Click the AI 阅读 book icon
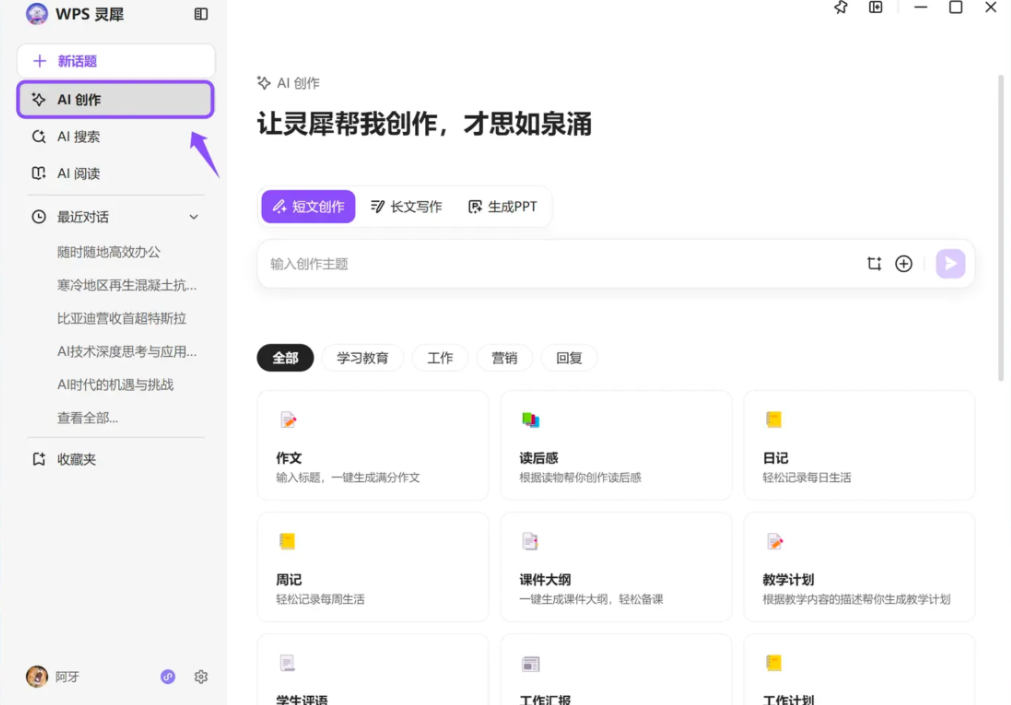 coord(39,174)
